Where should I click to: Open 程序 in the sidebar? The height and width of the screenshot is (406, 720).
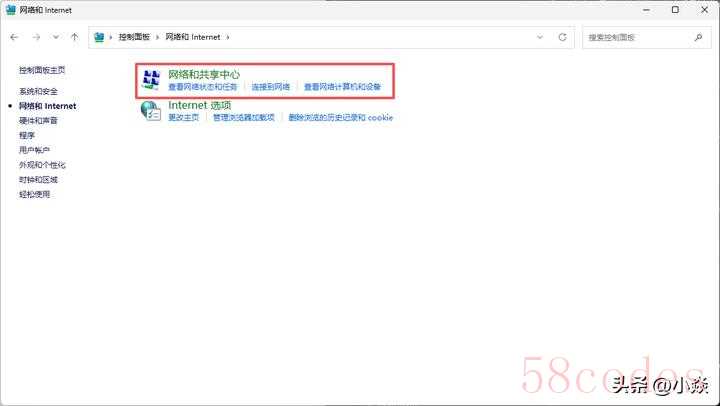coord(27,135)
